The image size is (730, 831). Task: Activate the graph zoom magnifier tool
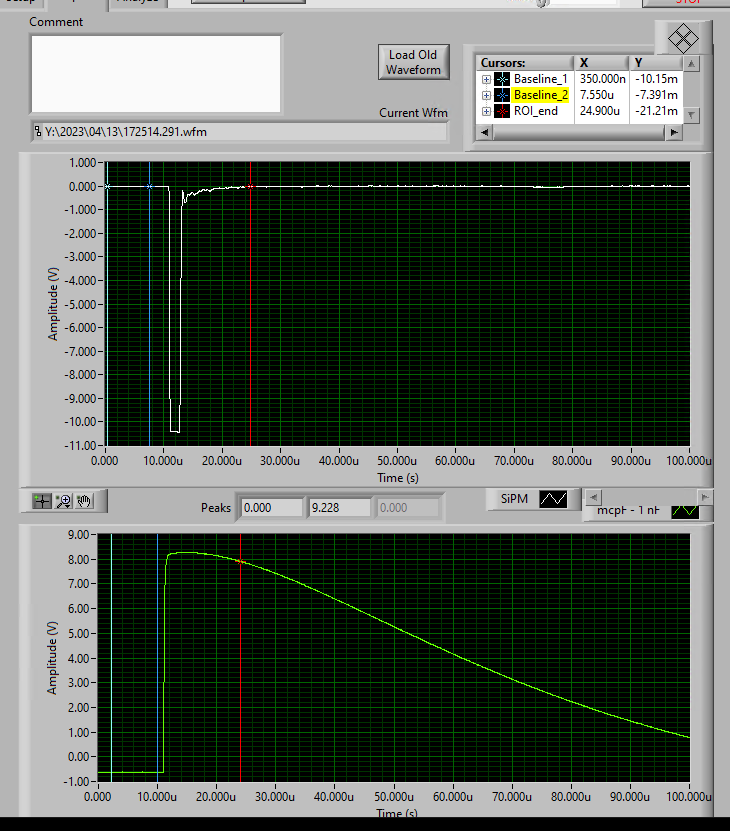pos(64,502)
